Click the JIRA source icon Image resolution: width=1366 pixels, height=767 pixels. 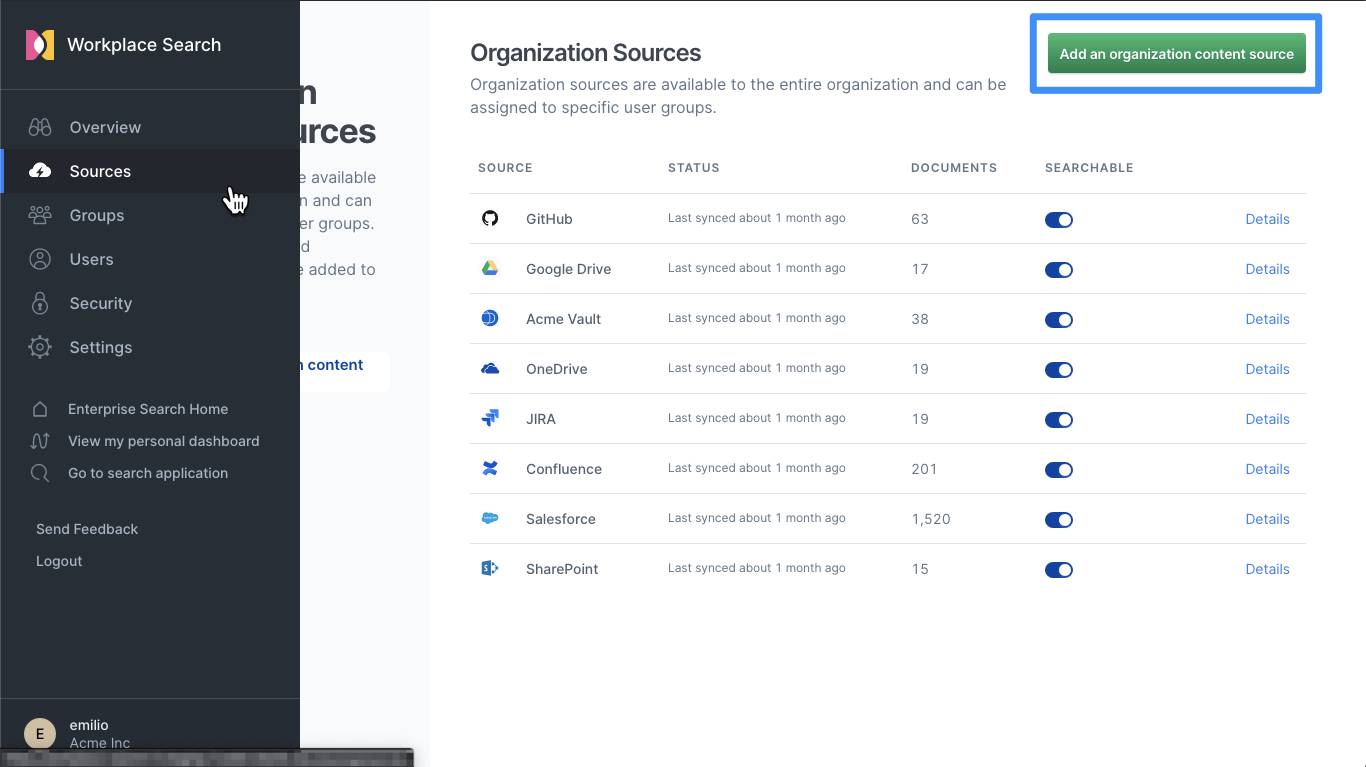tap(490, 418)
